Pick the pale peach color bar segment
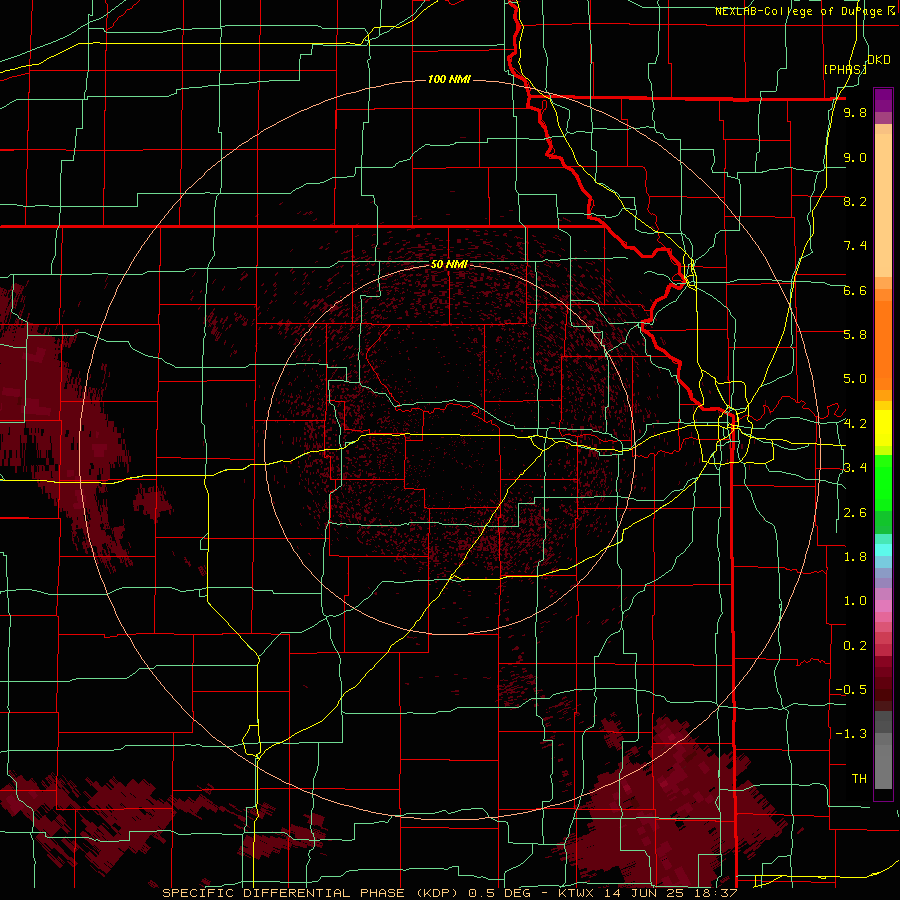Viewport: 900px width, 900px height. (x=883, y=207)
